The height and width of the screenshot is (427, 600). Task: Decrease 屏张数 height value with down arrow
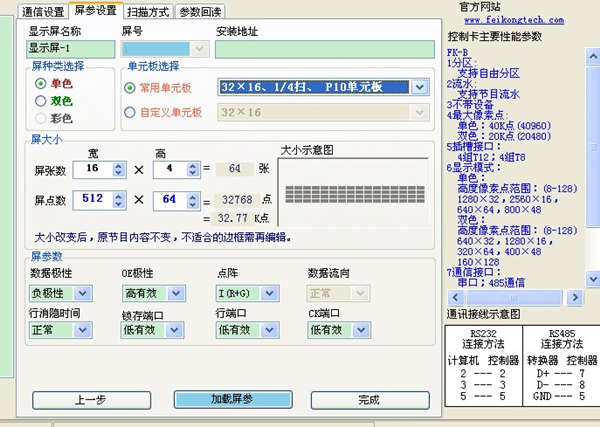click(193, 173)
